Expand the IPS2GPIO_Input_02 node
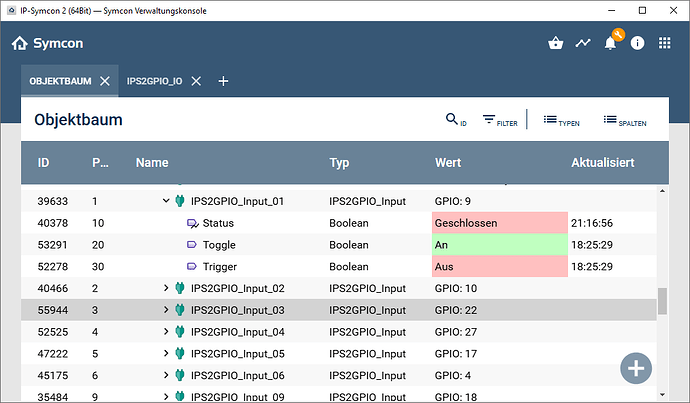 (166, 288)
